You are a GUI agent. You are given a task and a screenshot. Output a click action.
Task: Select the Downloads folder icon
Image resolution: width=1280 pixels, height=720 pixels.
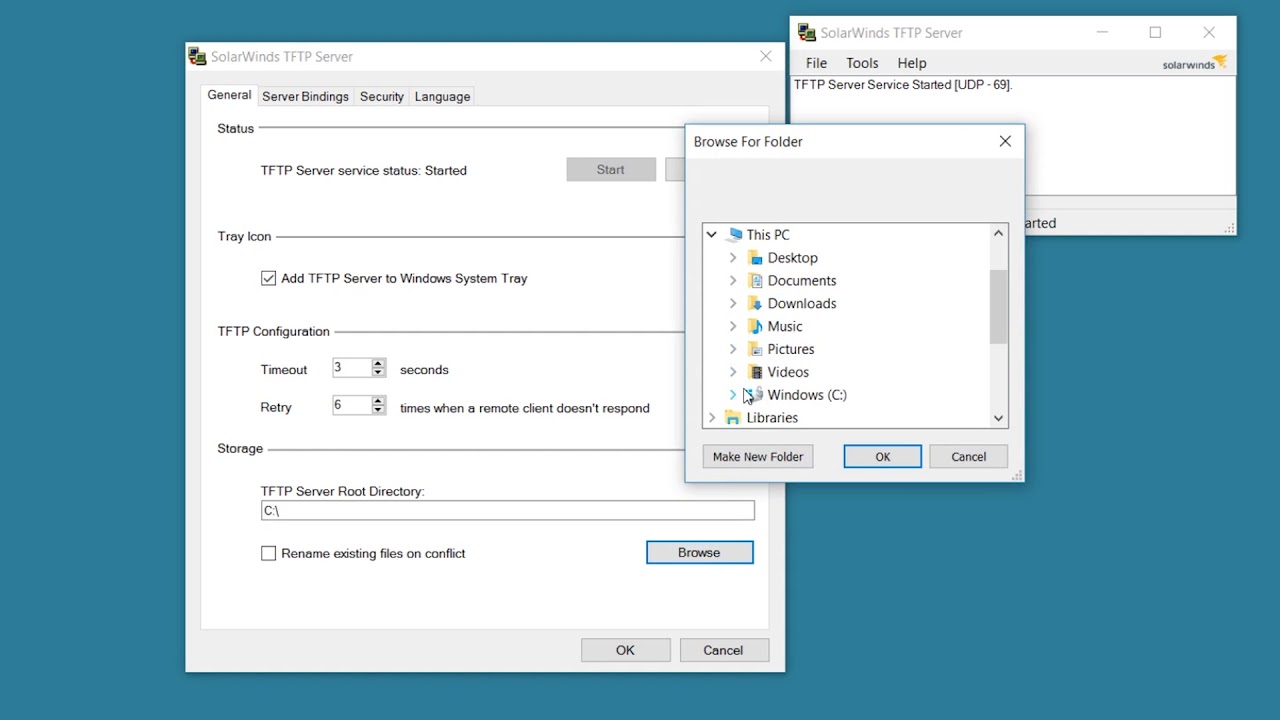pos(756,304)
